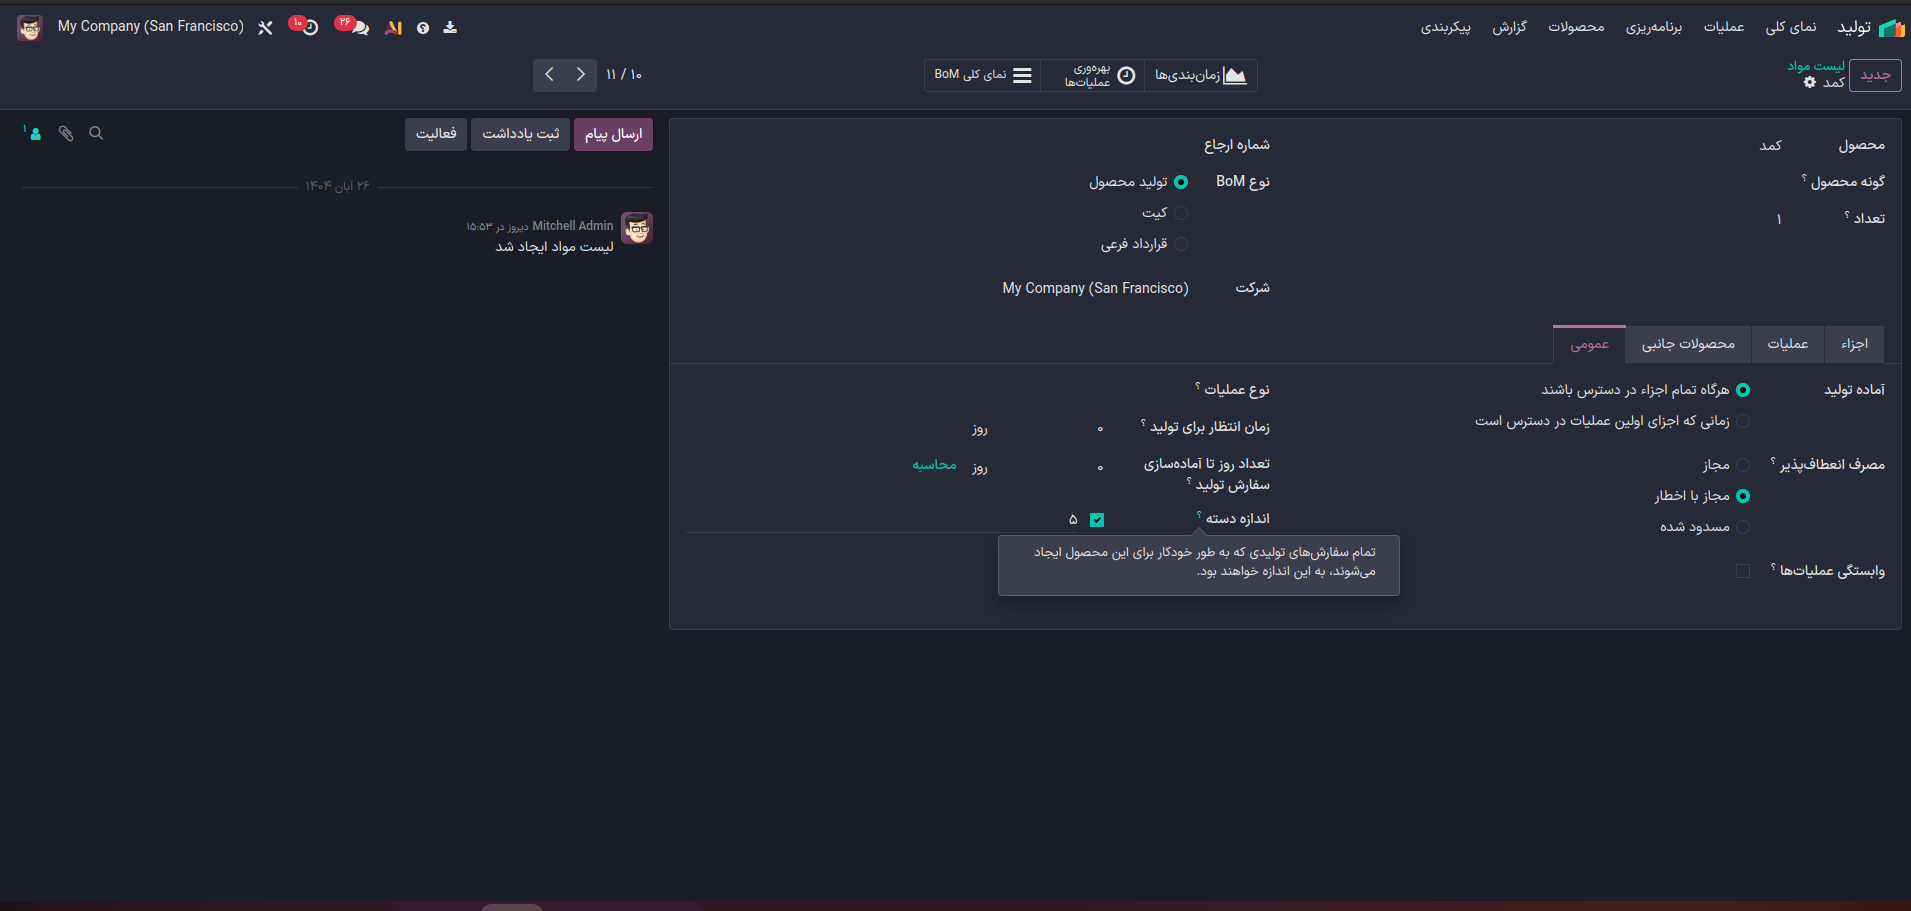The width and height of the screenshot is (1911, 911).
Task: Click the جدید new record button
Action: 1875,75
